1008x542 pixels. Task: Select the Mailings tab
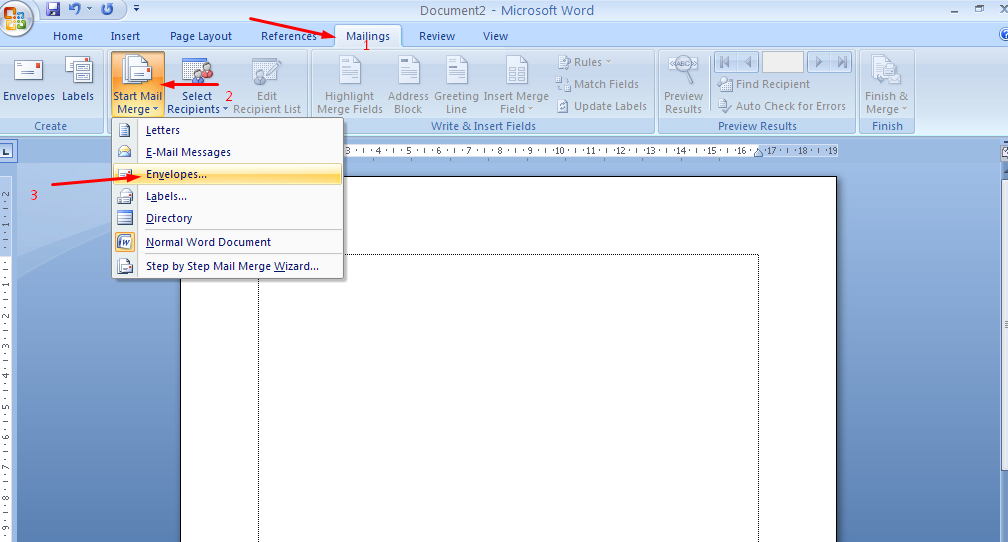point(368,36)
